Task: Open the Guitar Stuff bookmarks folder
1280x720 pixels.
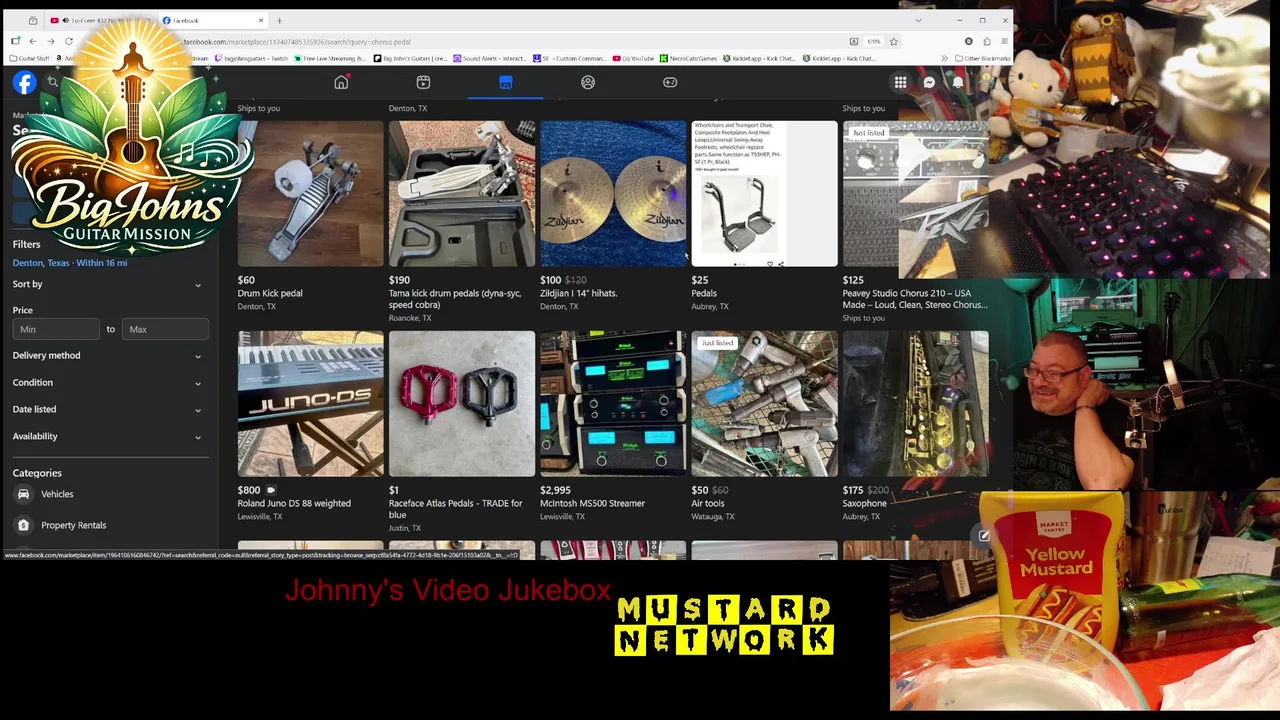Action: tap(29, 58)
